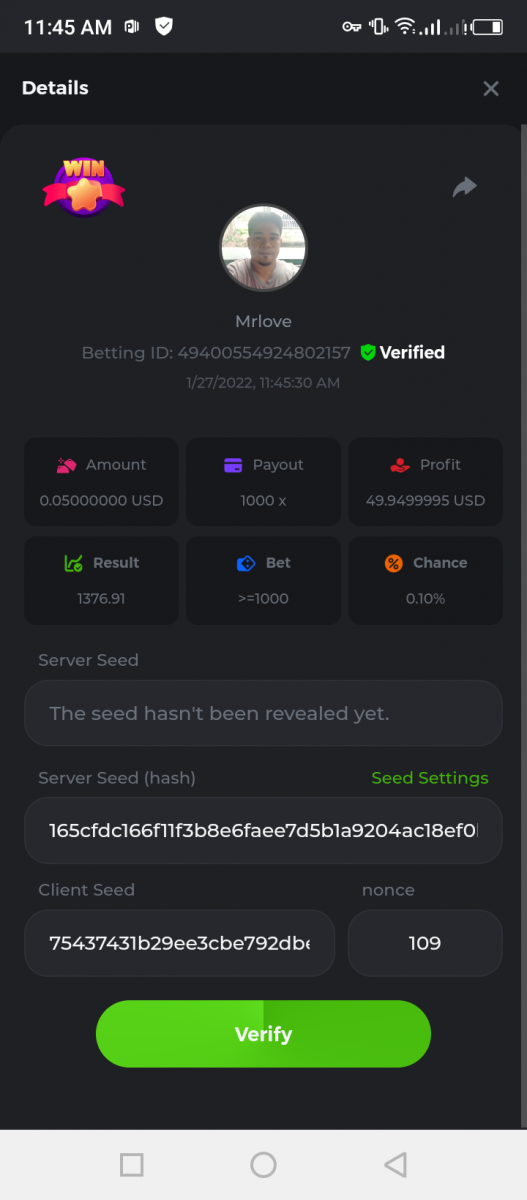
Task: Tap the Payout card icon
Action: (233, 465)
